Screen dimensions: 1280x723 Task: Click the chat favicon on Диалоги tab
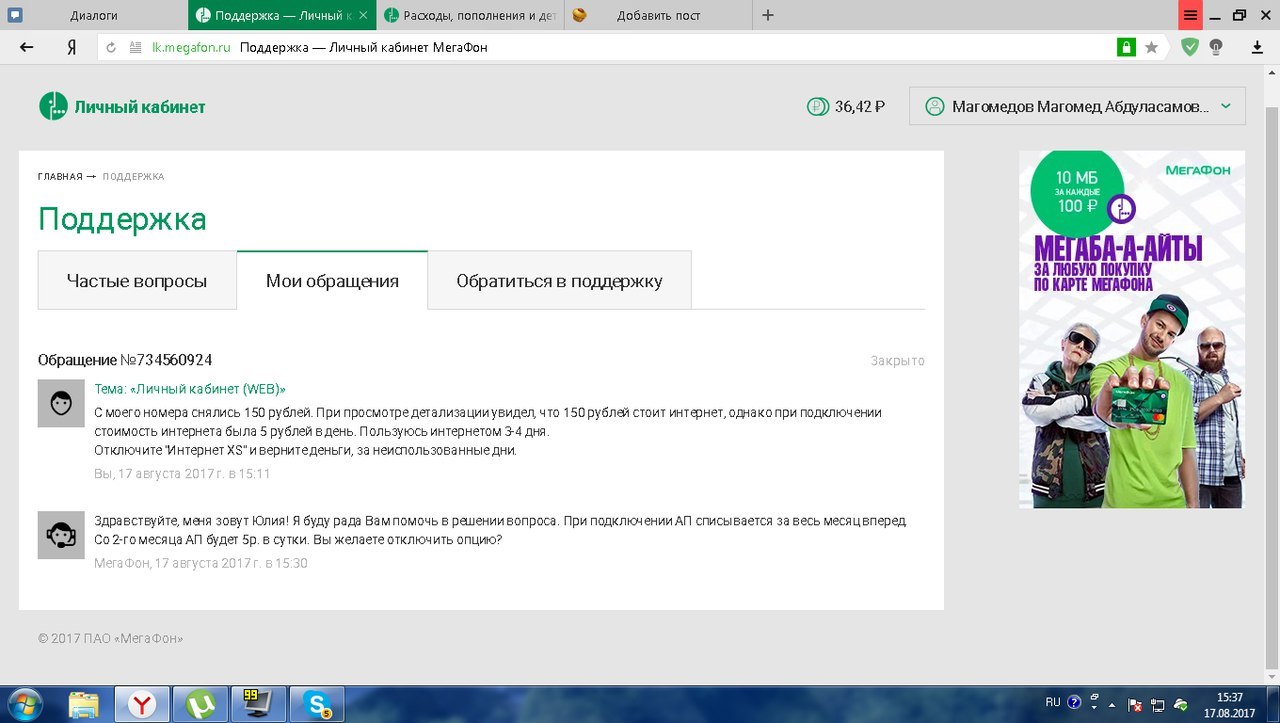[15, 15]
